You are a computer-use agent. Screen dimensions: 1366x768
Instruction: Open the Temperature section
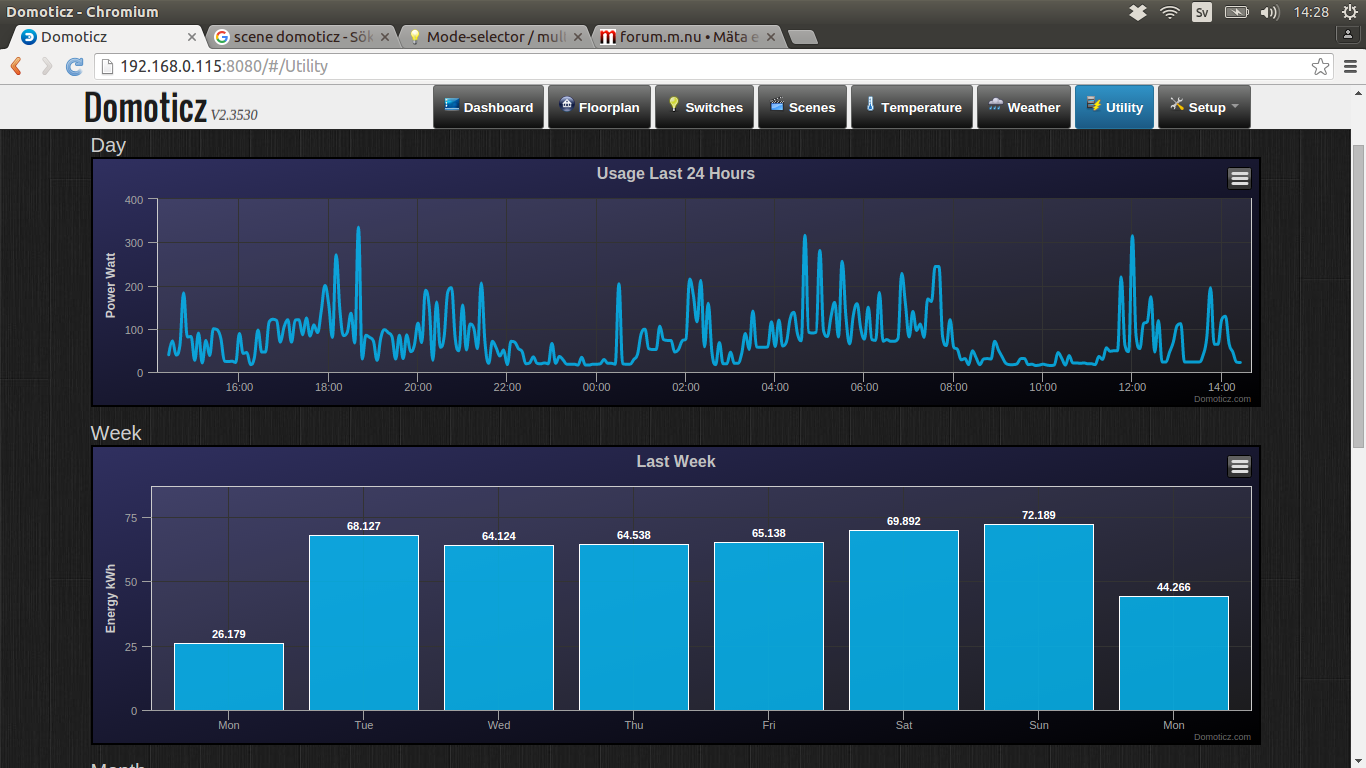coord(913,107)
